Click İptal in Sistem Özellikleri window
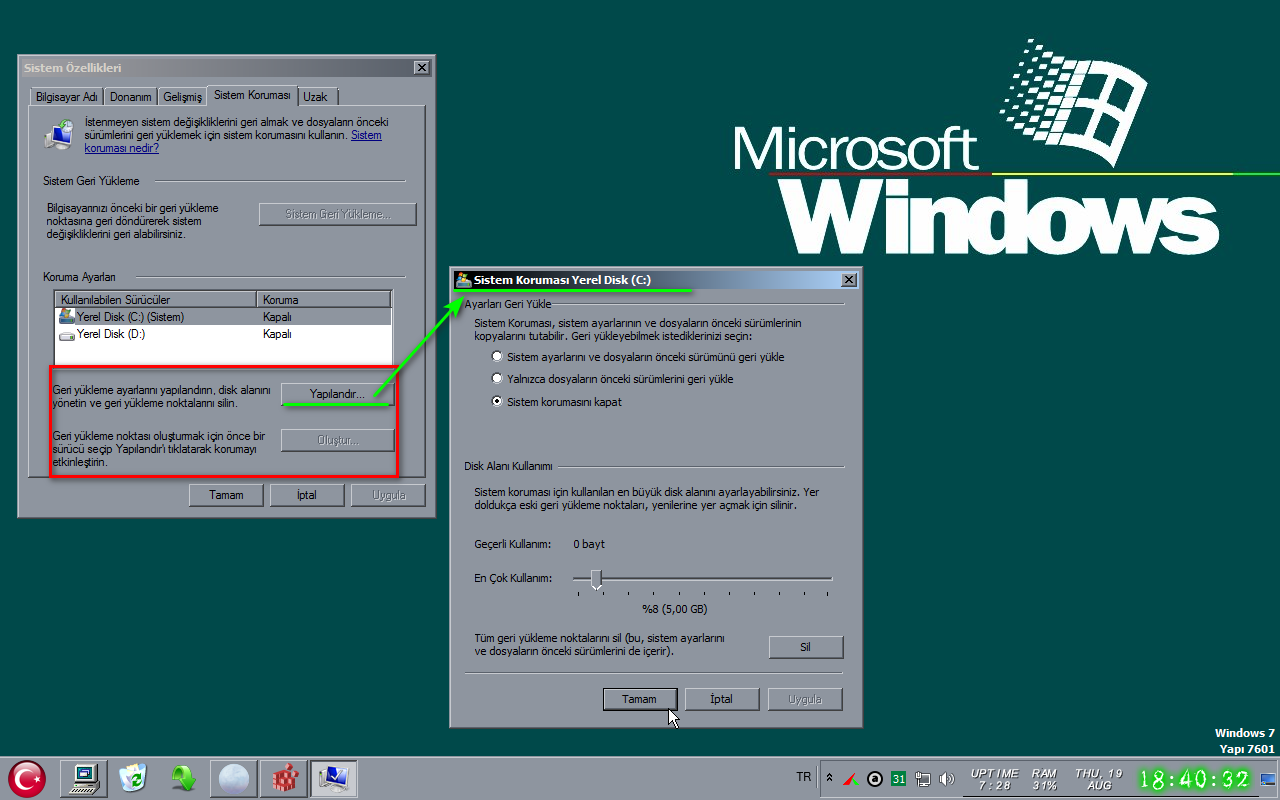Image resolution: width=1280 pixels, height=800 pixels. point(307,495)
